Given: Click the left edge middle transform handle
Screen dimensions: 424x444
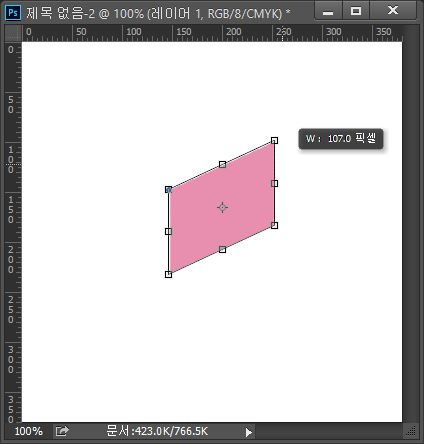Looking at the screenshot, I should click(169, 231).
